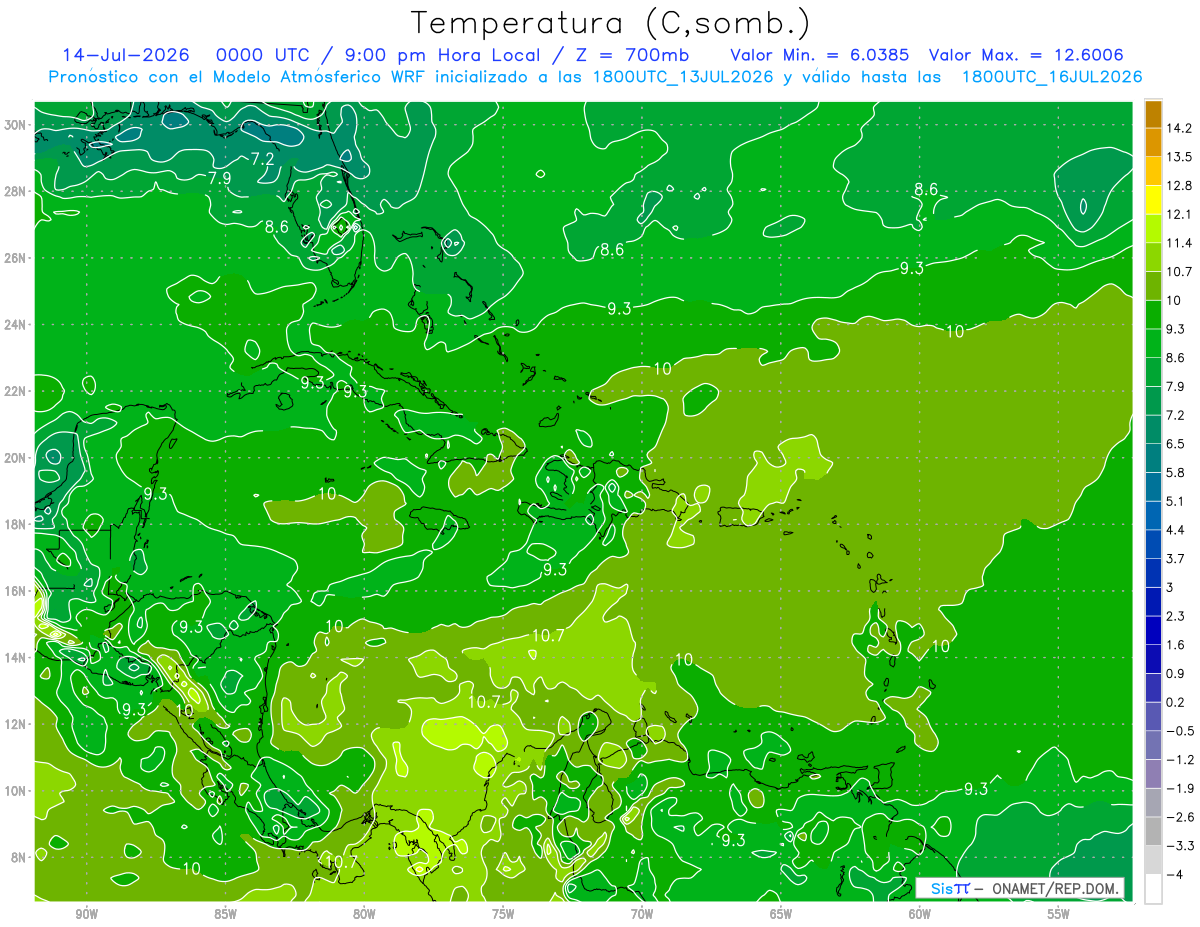1200x927 pixels.
Task: Click the '3.7' colorbar label
Action: 1176,558
